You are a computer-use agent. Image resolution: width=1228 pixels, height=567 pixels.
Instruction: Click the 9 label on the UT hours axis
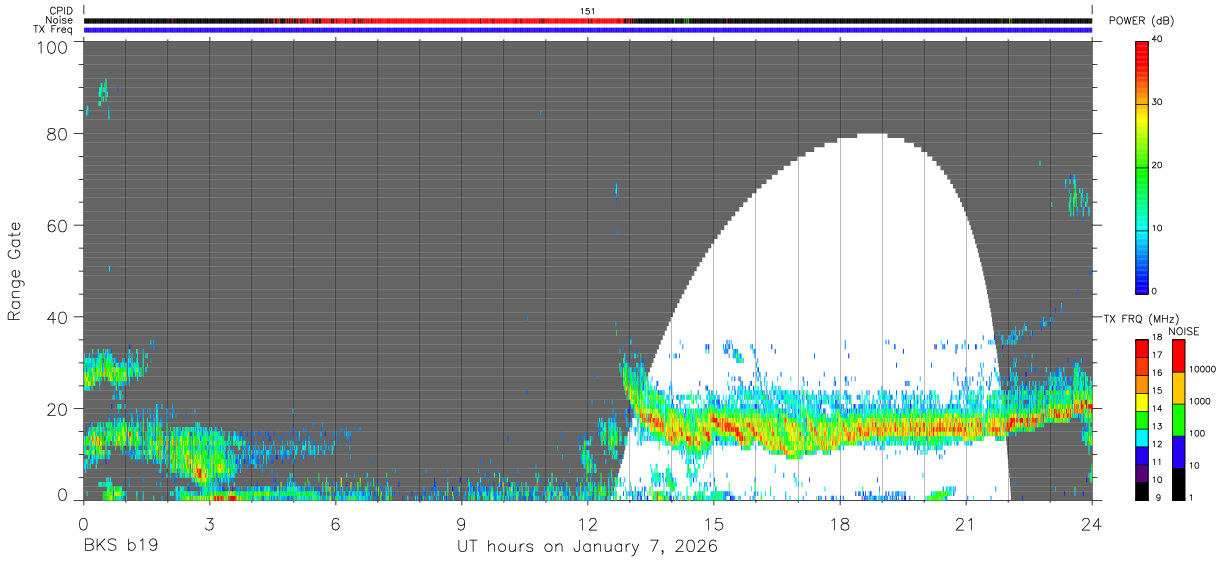pyautogui.click(x=461, y=525)
